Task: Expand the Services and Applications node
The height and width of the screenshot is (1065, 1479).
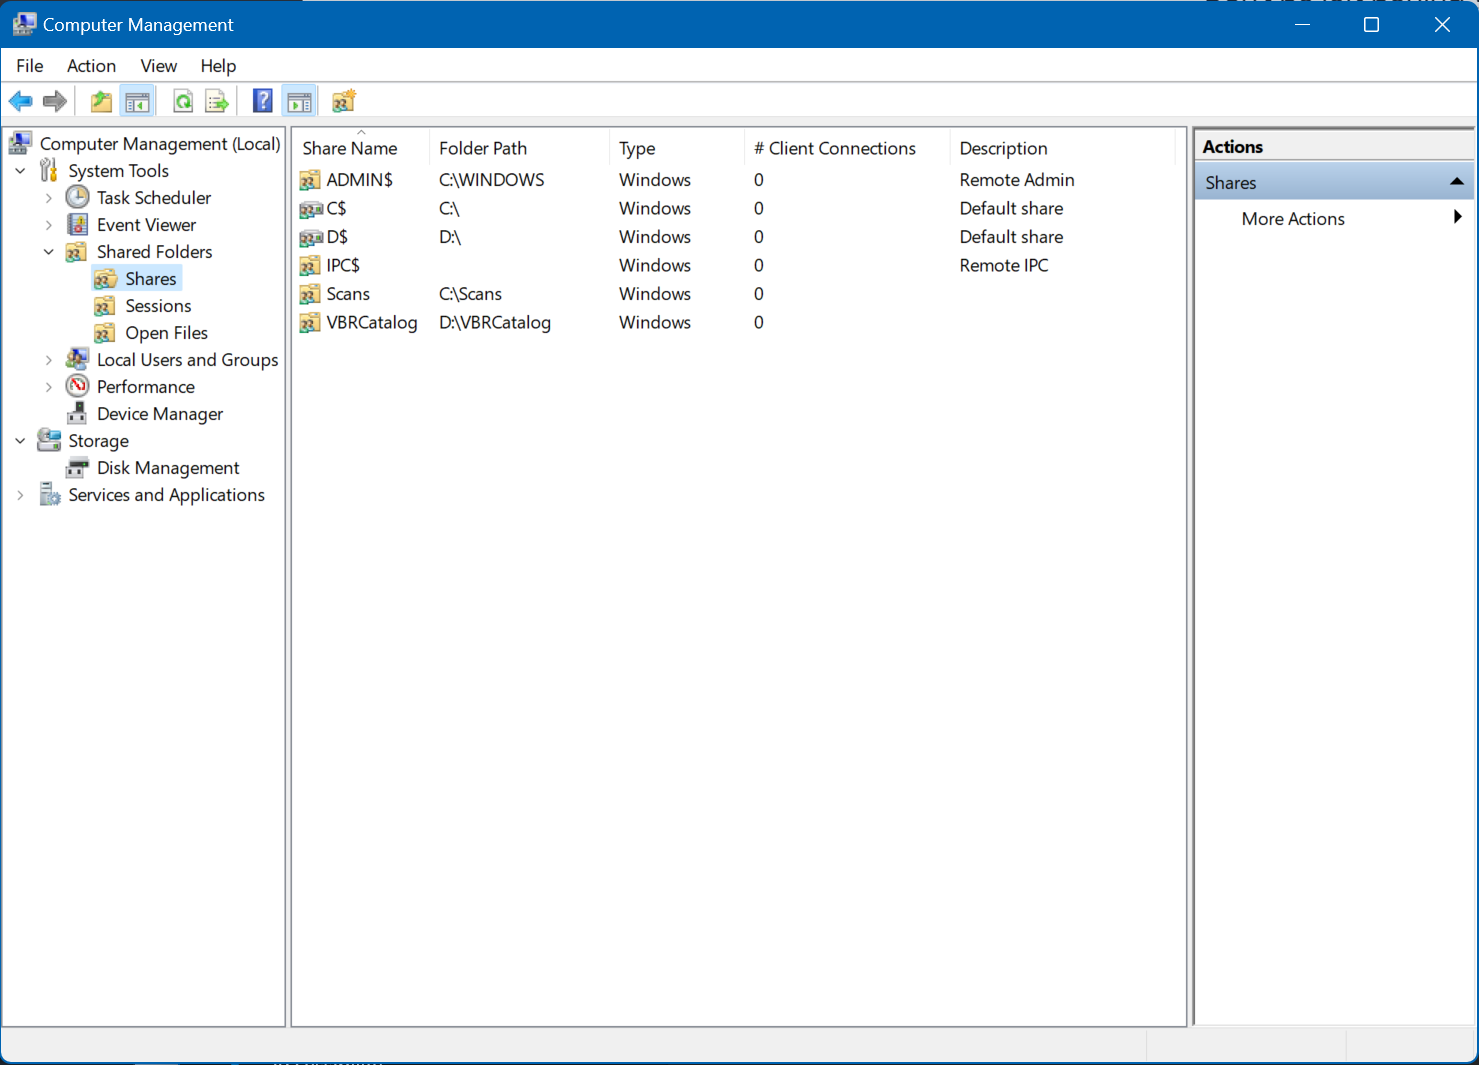Action: [20, 494]
